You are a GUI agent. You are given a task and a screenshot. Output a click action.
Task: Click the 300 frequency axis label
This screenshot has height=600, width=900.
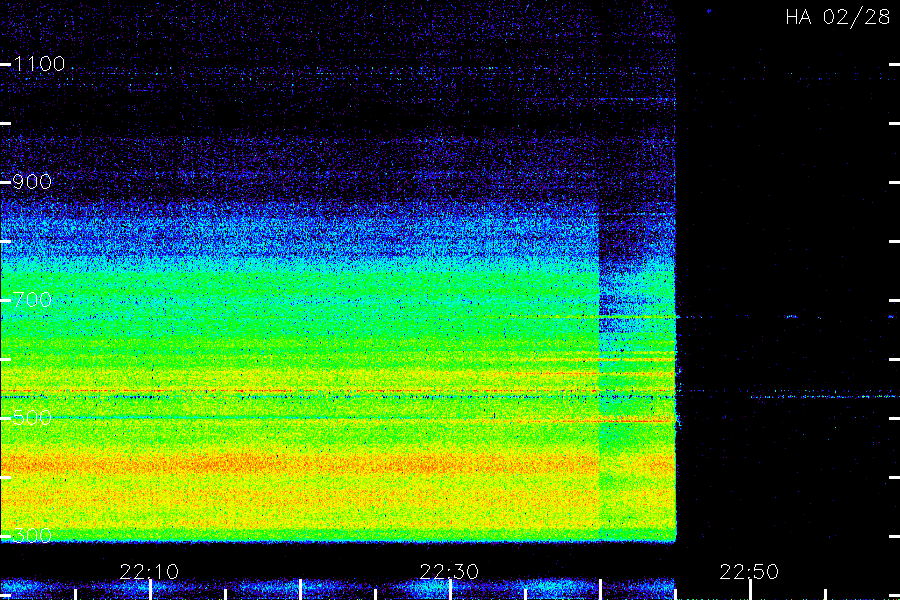(32, 536)
